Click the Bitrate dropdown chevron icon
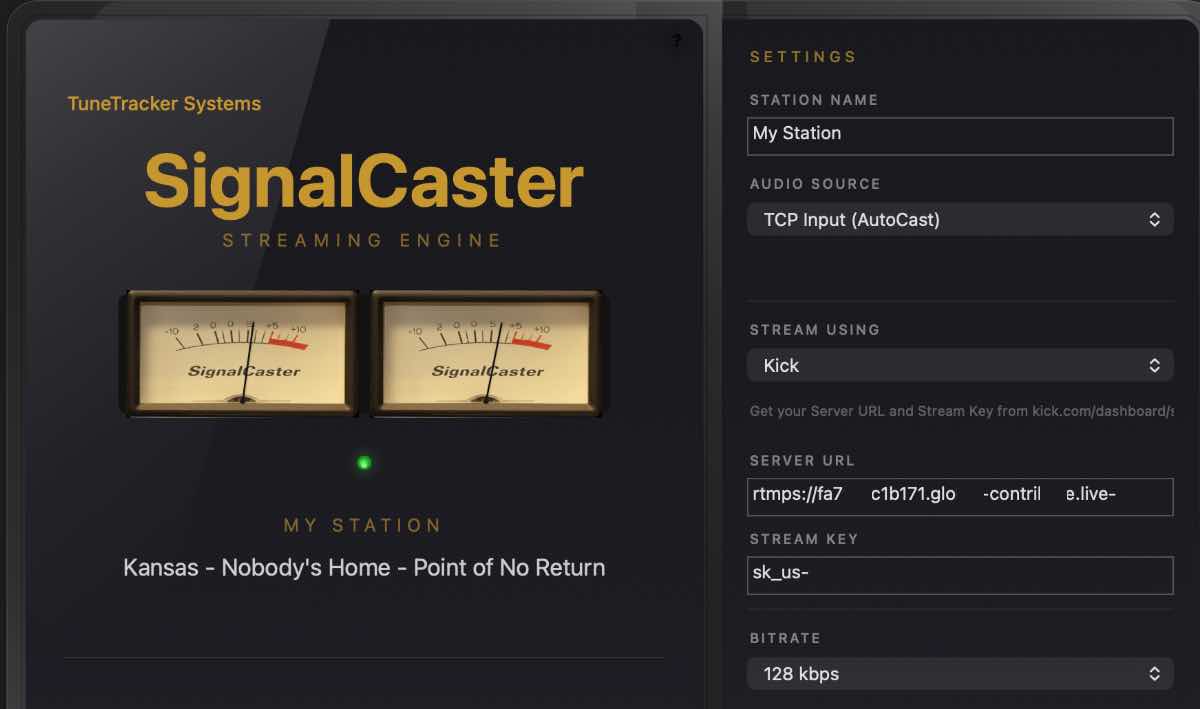 point(1155,673)
